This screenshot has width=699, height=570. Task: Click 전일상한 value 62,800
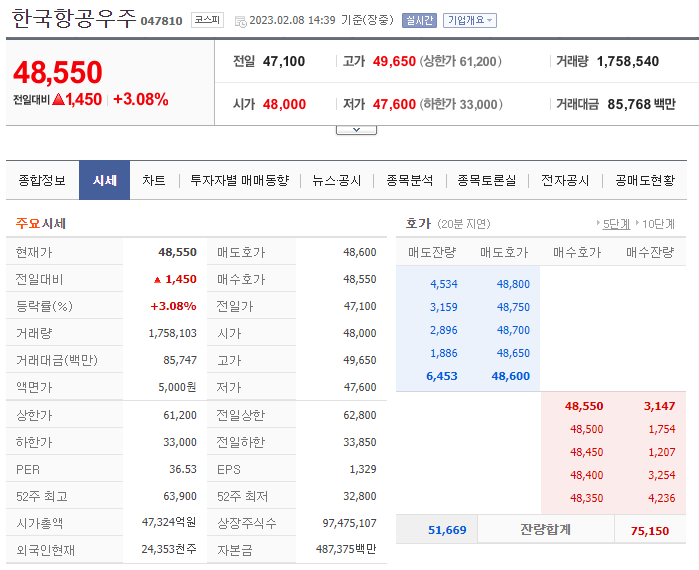point(360,415)
